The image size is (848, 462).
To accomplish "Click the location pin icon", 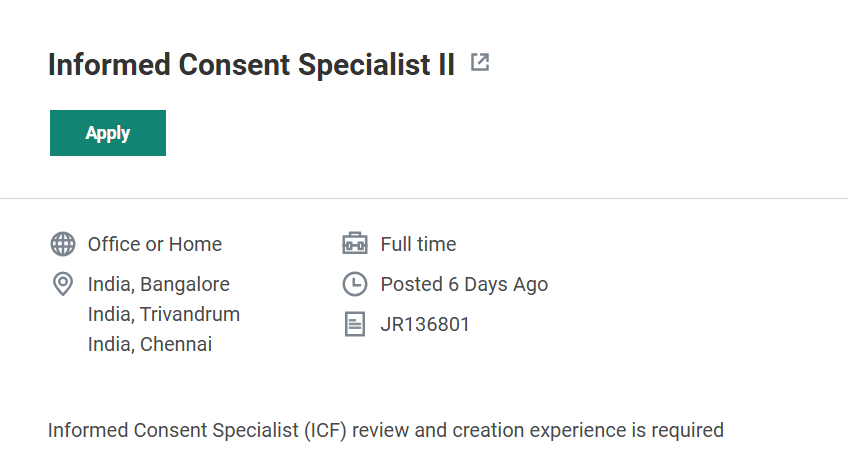I will 63,284.
